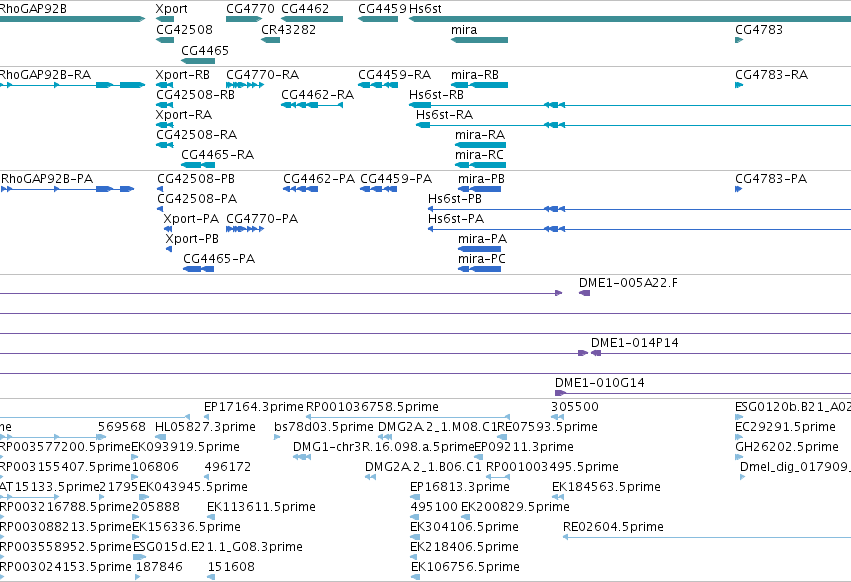
Task: Open EST EK093919.5prime label
Action: coord(186,447)
